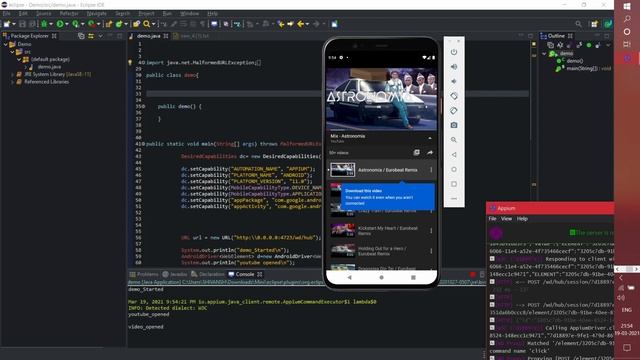Collapse the YouTube Mix - Astronomia playlist chevron

[430, 138]
